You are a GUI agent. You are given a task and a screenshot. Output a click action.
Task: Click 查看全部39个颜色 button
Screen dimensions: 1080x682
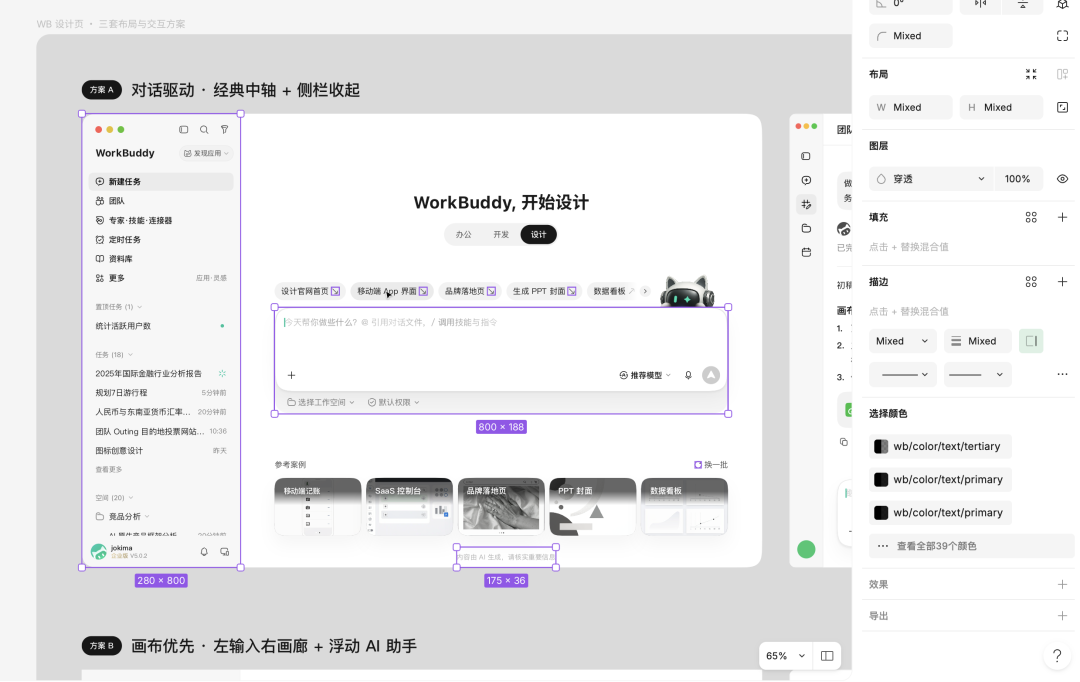pyautogui.click(x=971, y=546)
